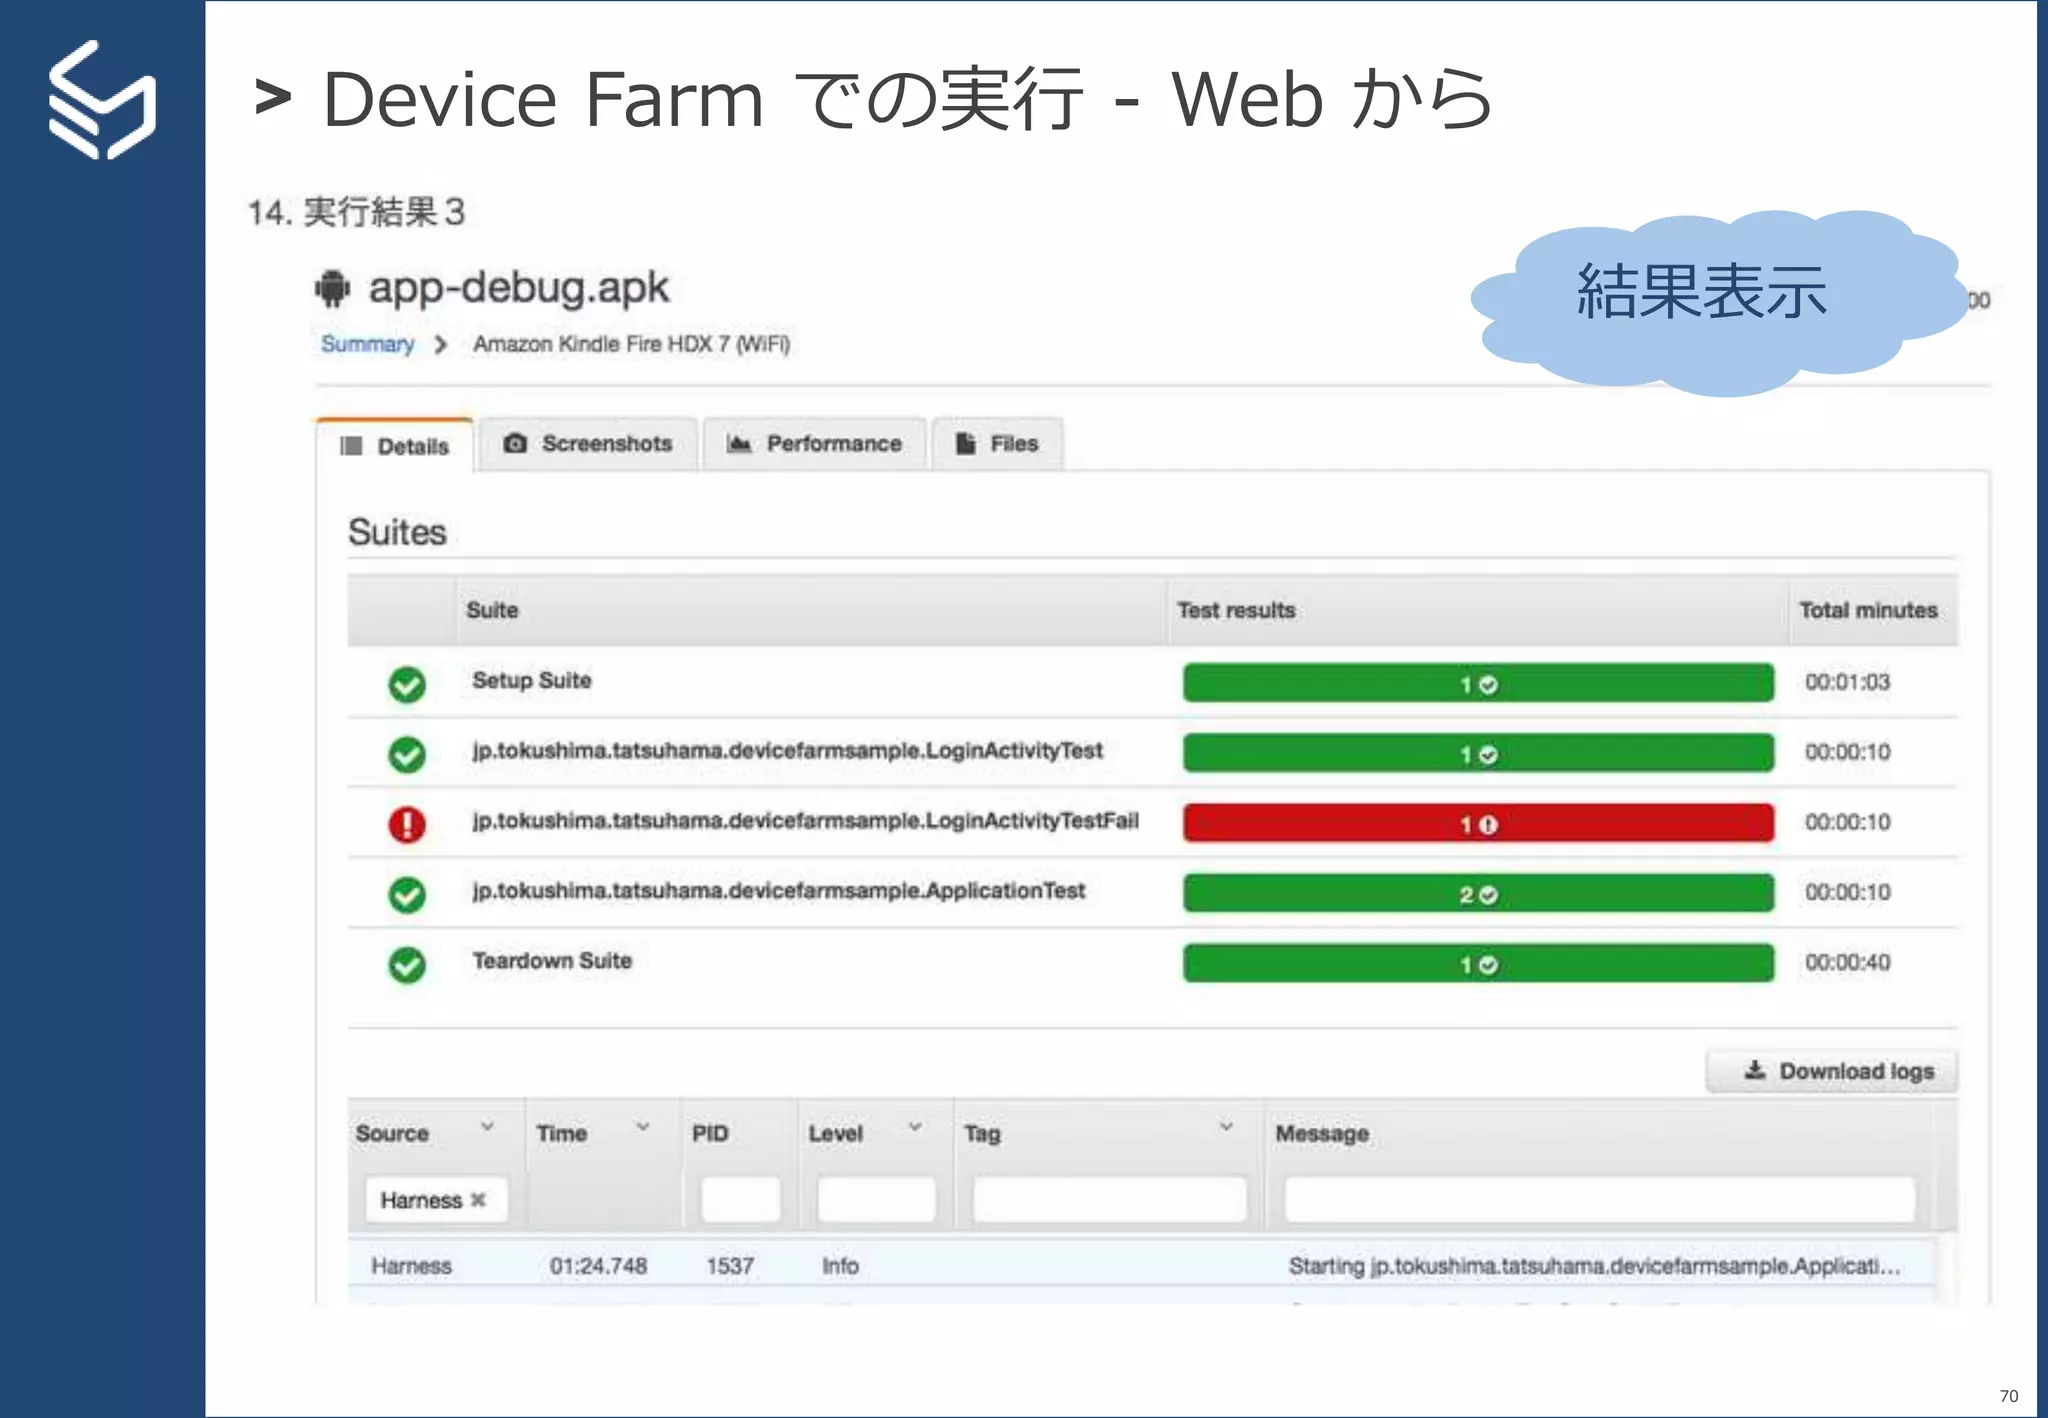Click the Message column header
The image size is (2048, 1418).
click(x=1322, y=1133)
